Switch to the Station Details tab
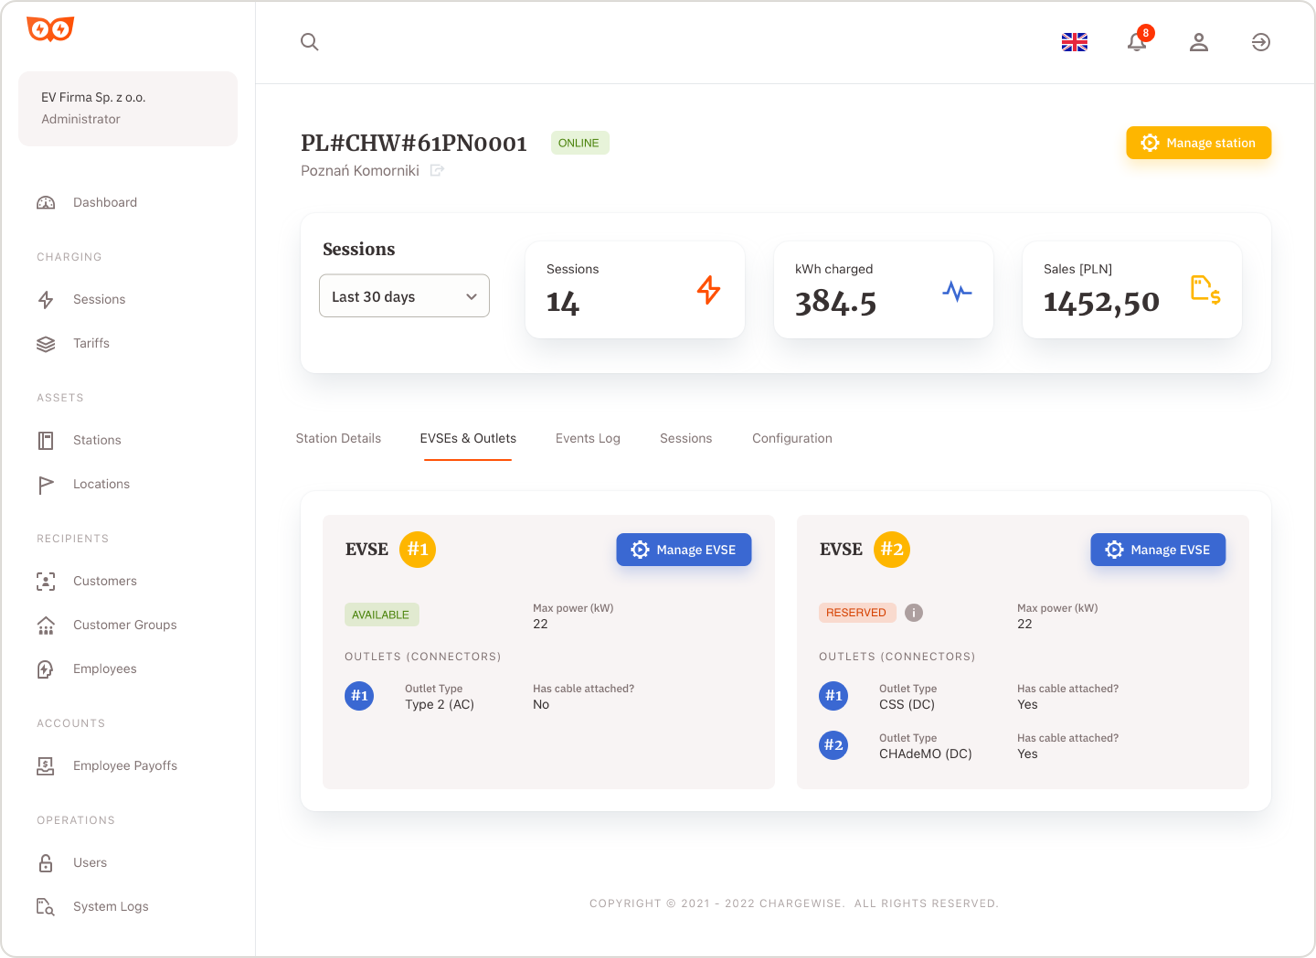Viewport: 1316px width, 958px height. click(x=338, y=438)
